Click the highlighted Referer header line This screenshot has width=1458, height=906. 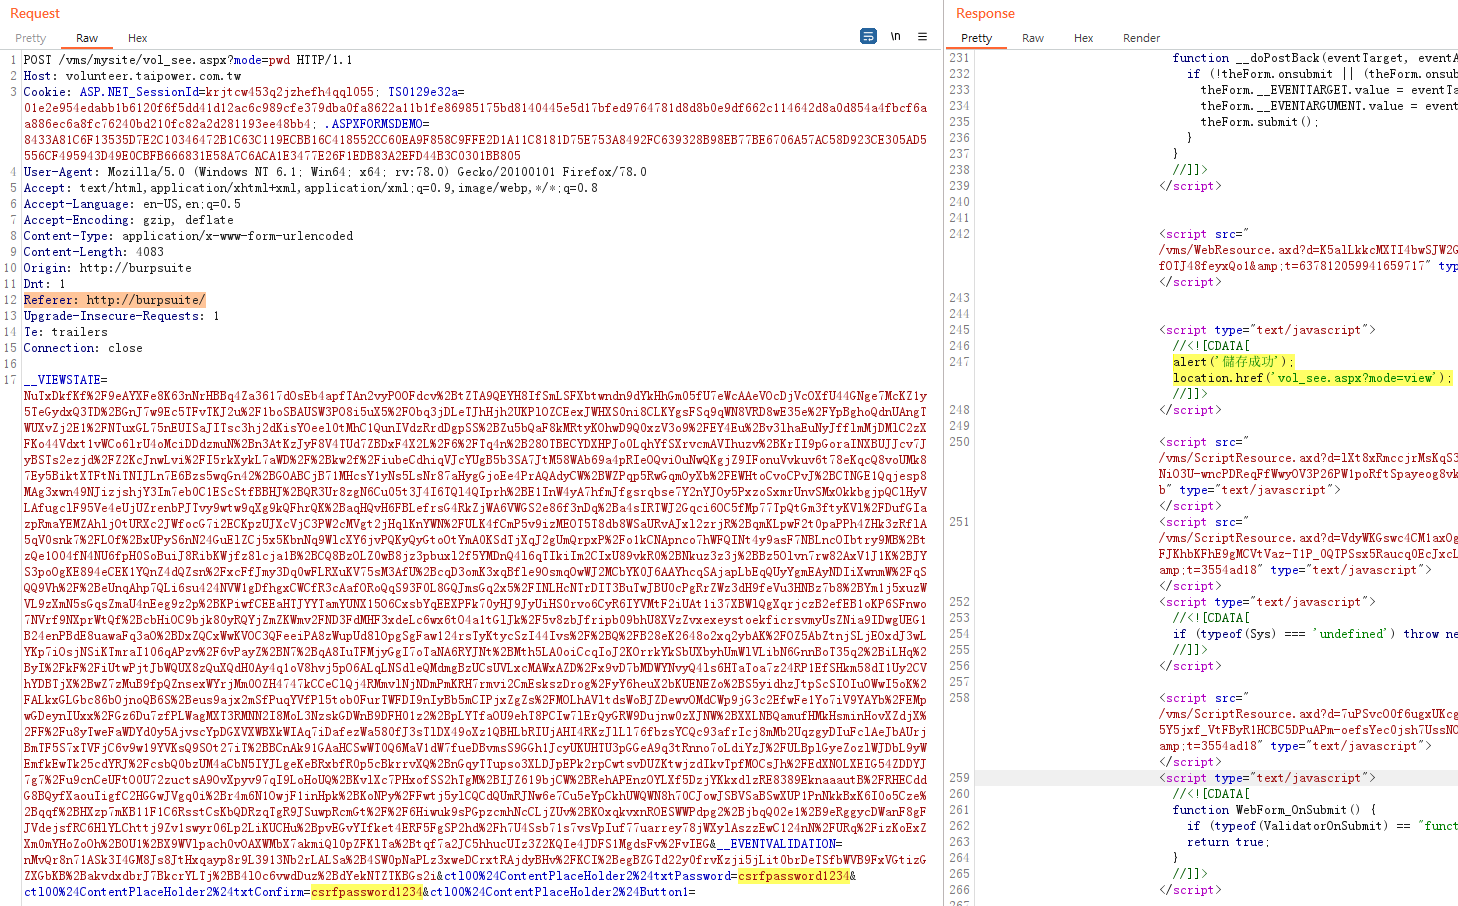(x=115, y=300)
